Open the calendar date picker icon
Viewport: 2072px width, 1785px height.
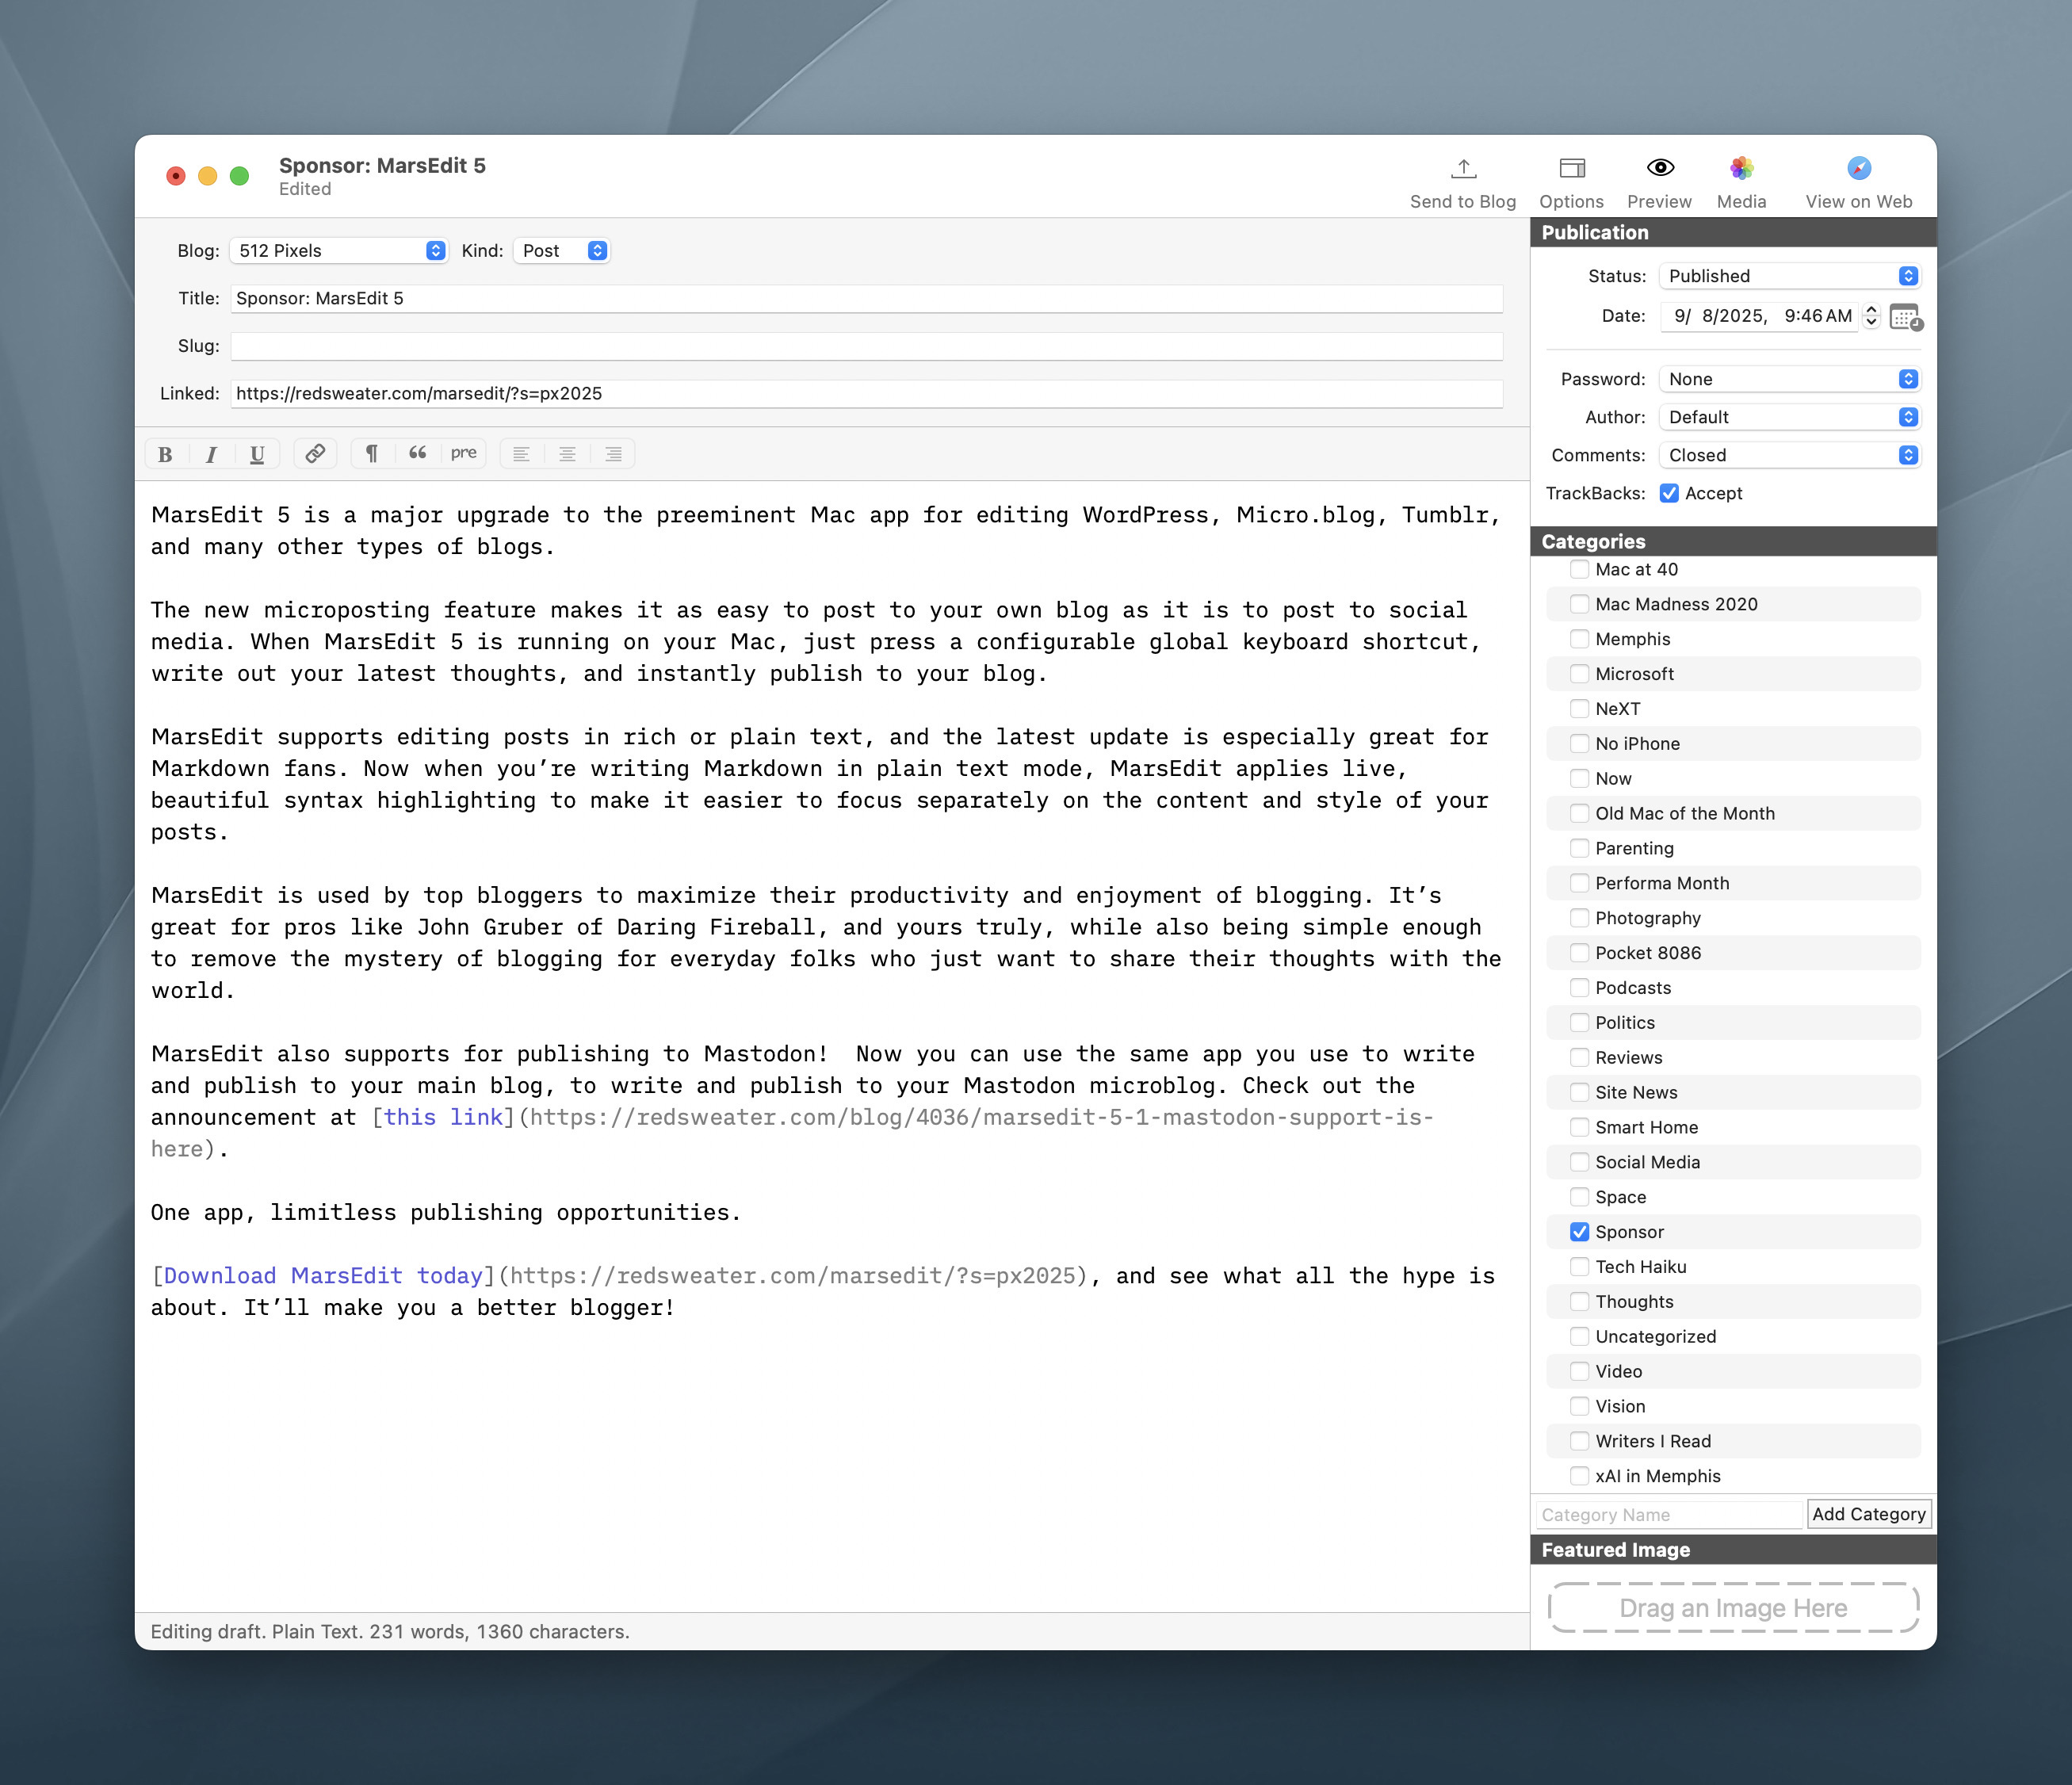tap(1906, 317)
